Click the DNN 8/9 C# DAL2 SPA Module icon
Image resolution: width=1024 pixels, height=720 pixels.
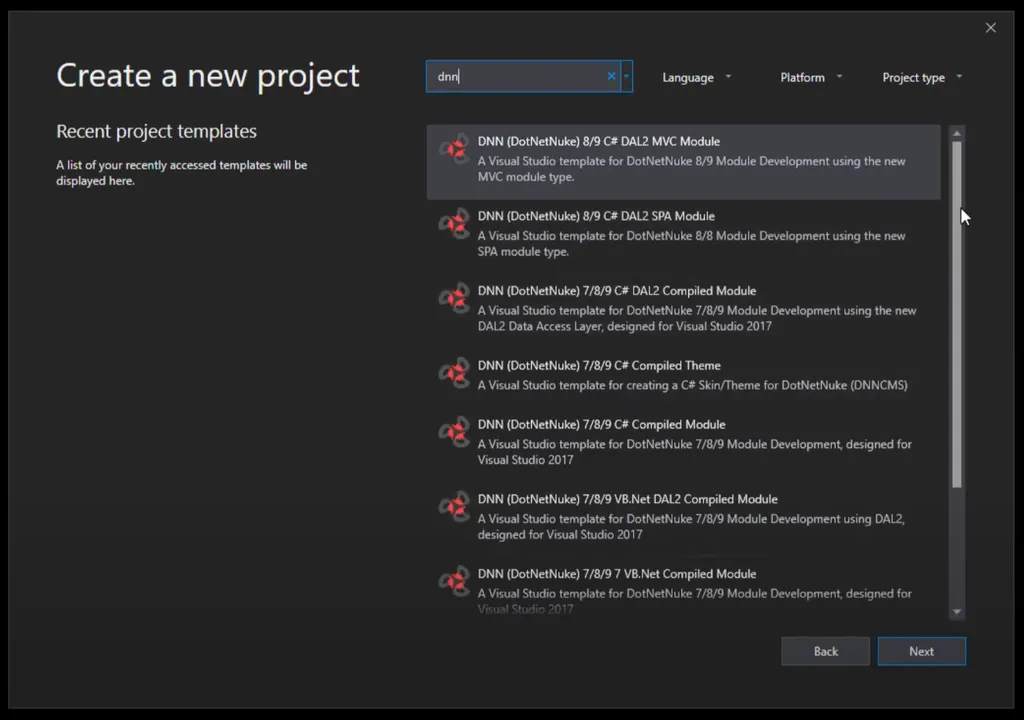pos(454,224)
